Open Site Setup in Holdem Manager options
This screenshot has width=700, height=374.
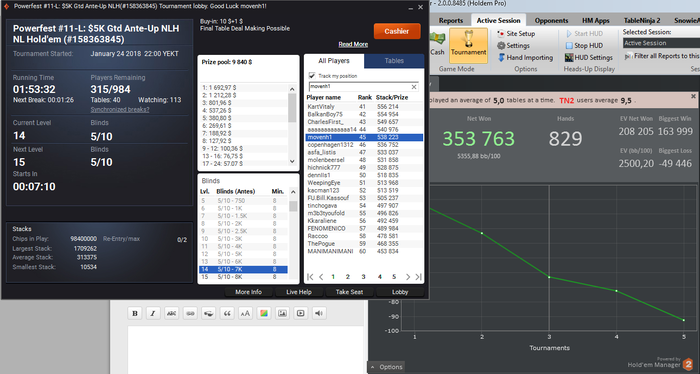[x=516, y=33]
